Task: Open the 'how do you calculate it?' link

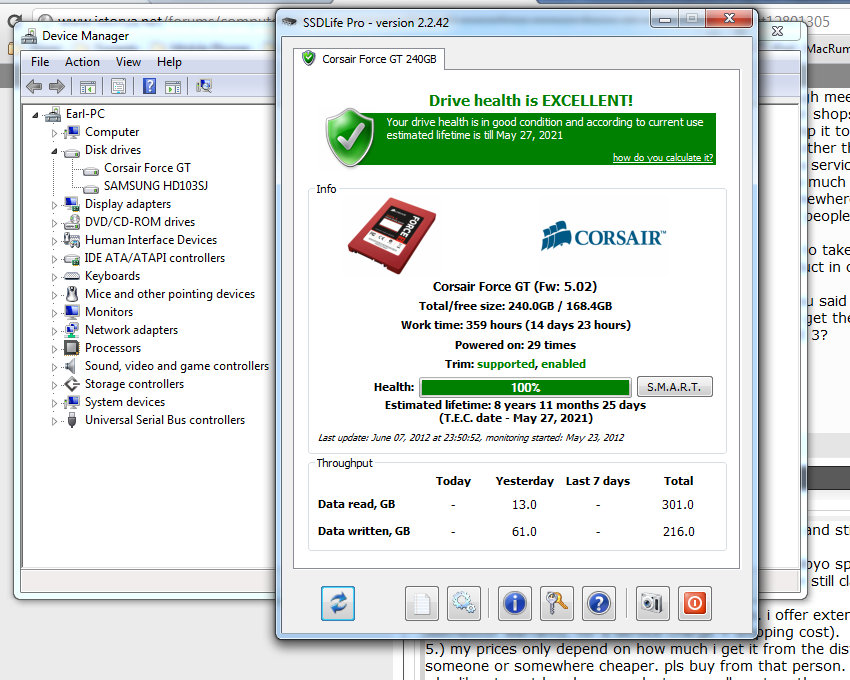Action: [662, 157]
